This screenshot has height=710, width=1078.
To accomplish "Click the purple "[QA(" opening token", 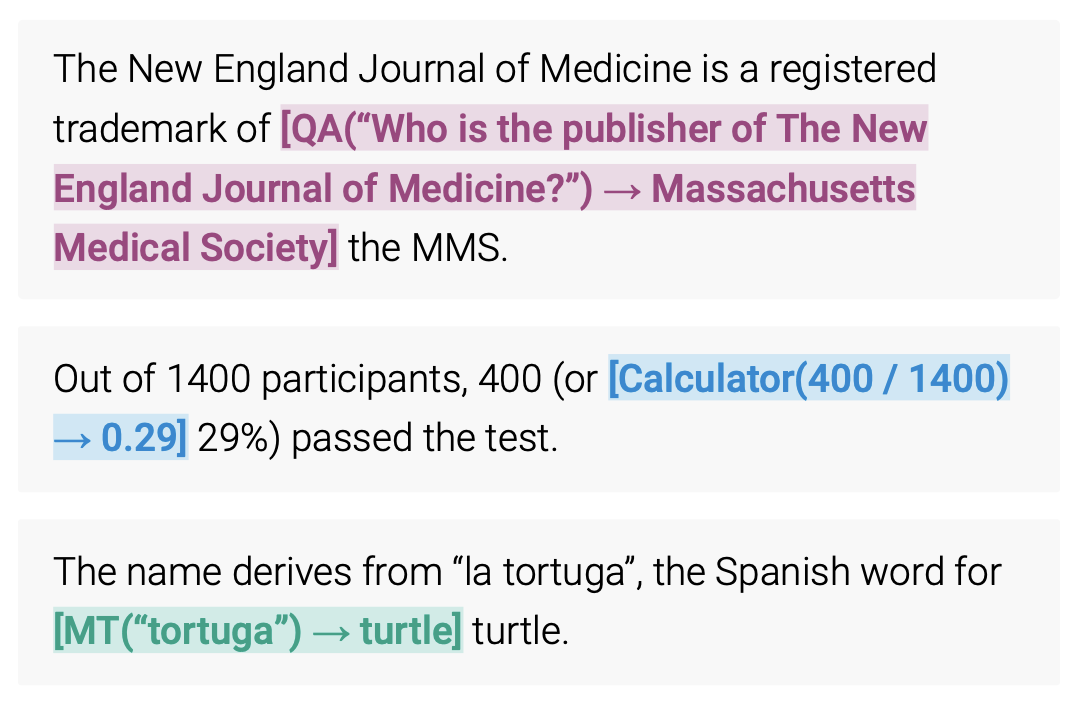I will coord(312,129).
